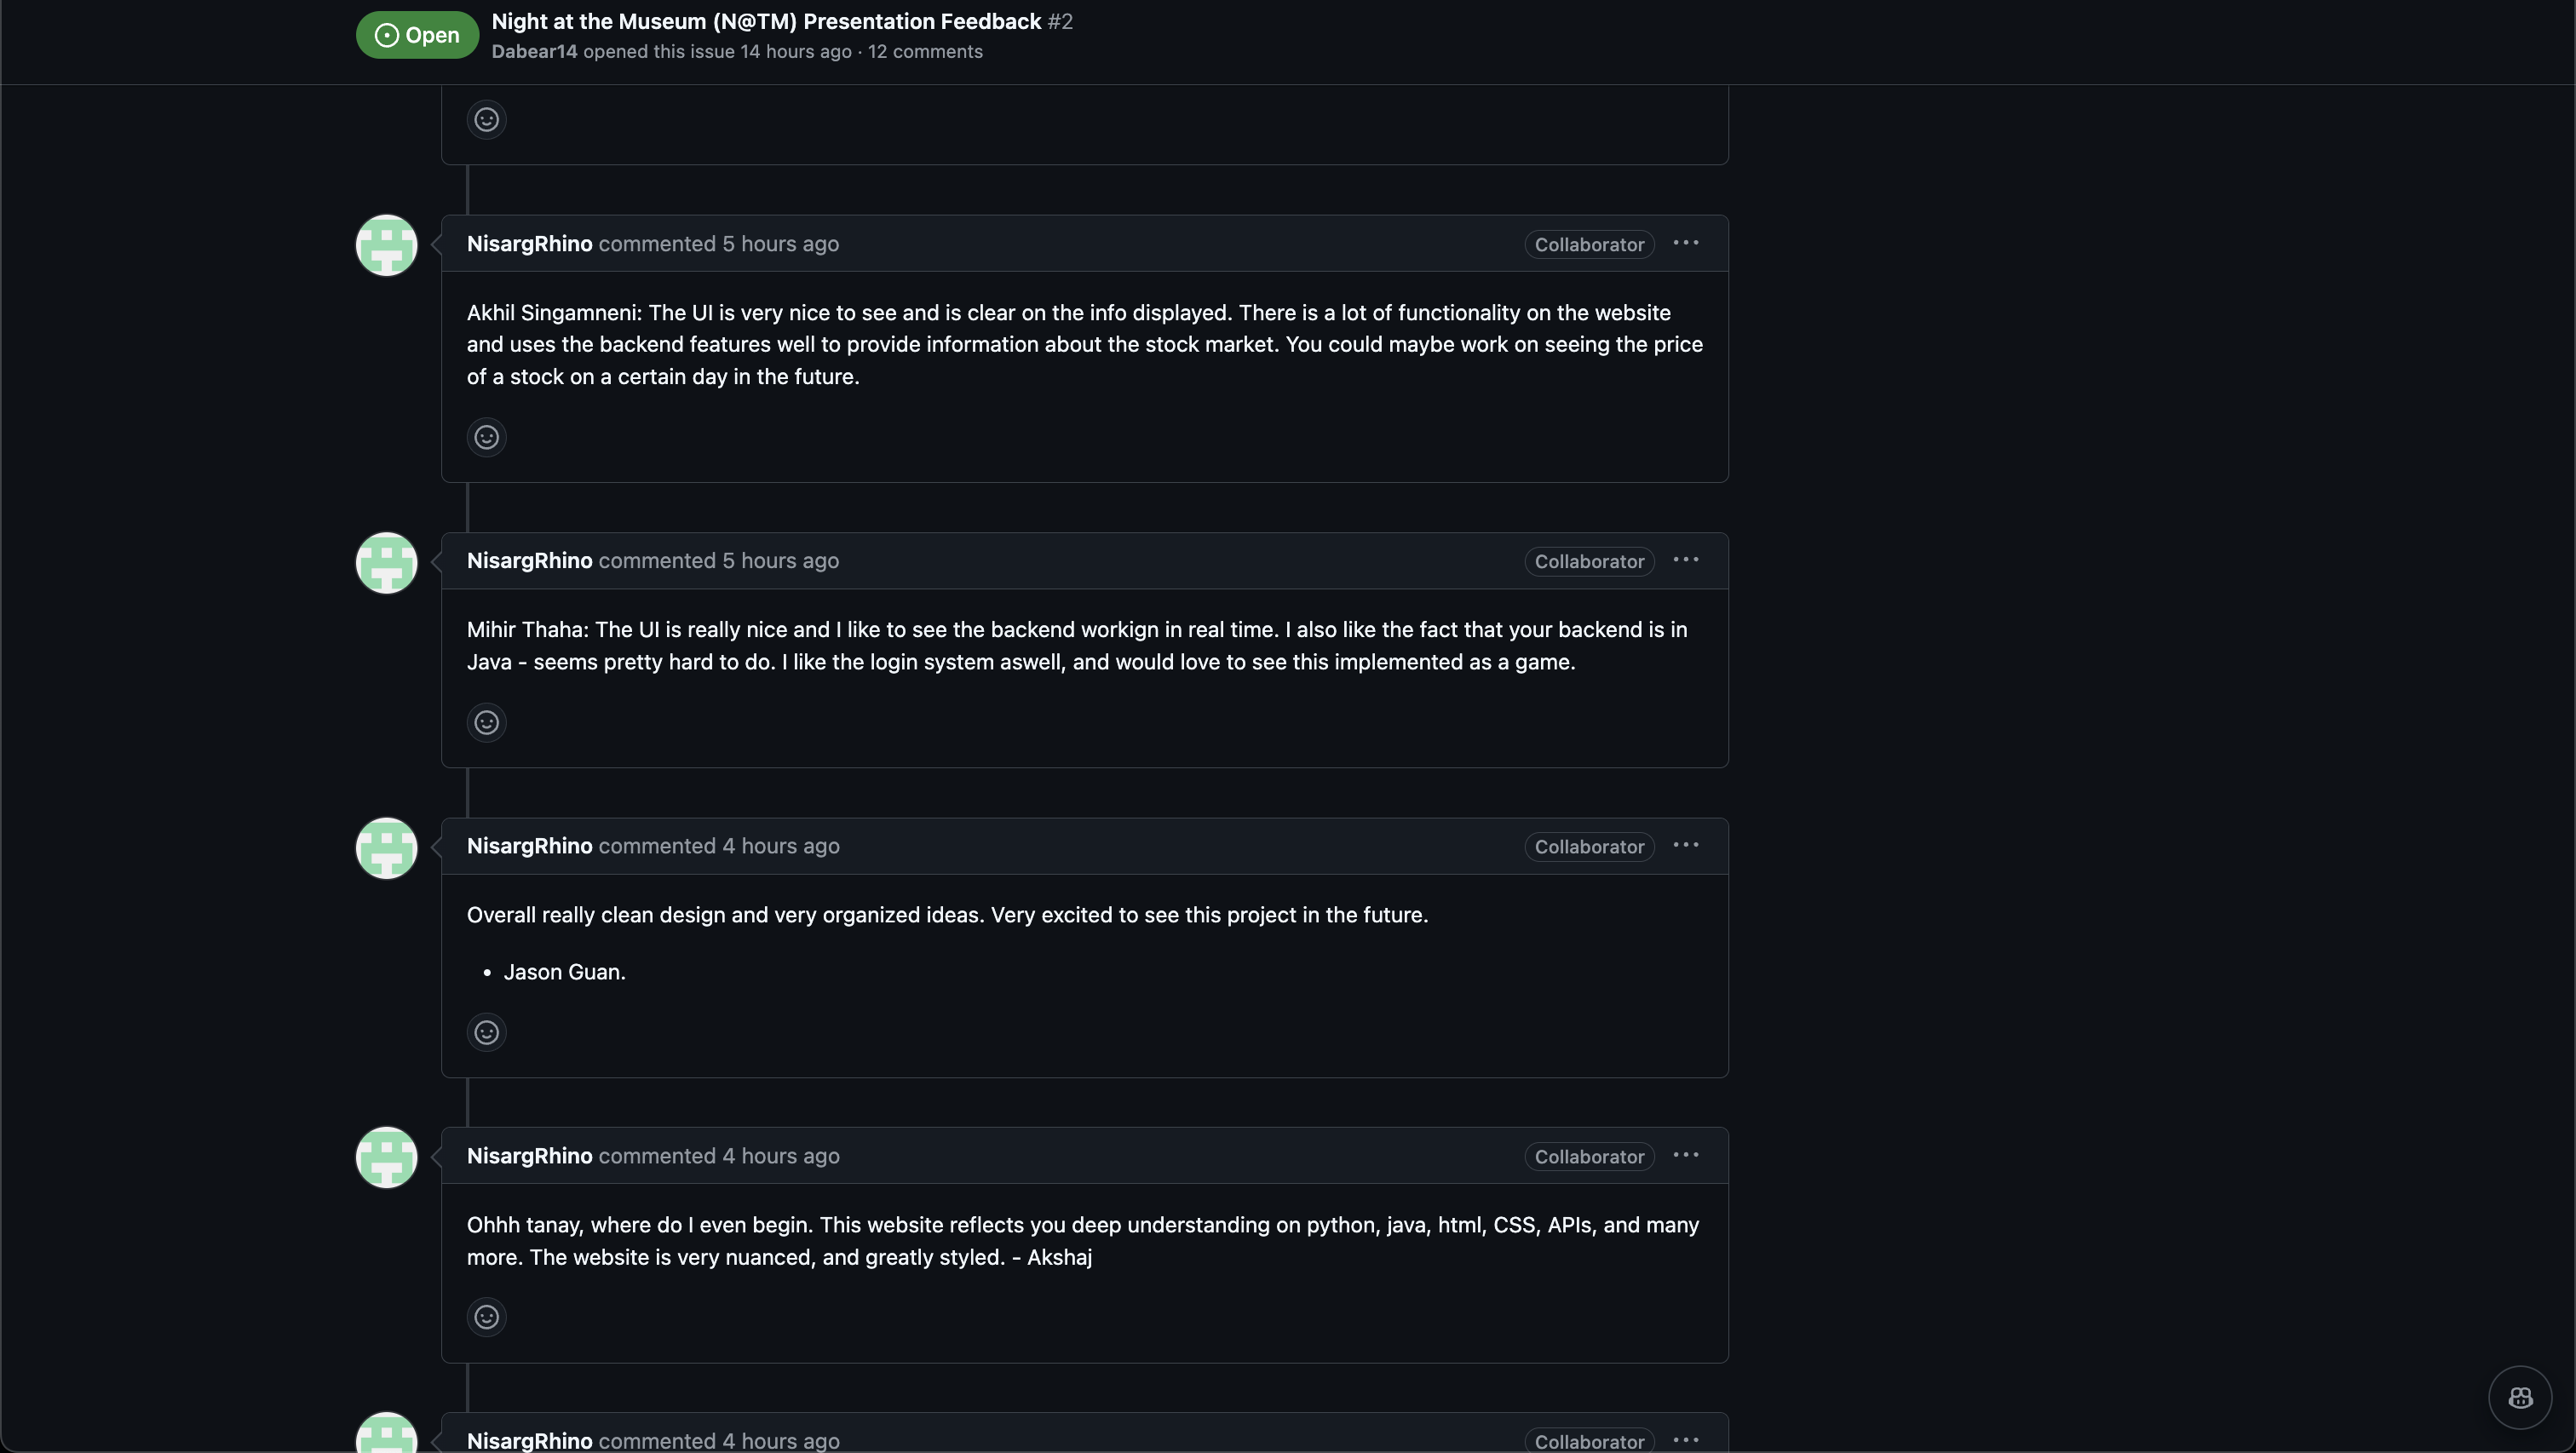Open options menu for Jason Guan comment
This screenshot has width=2576, height=1453.
[x=1685, y=845]
